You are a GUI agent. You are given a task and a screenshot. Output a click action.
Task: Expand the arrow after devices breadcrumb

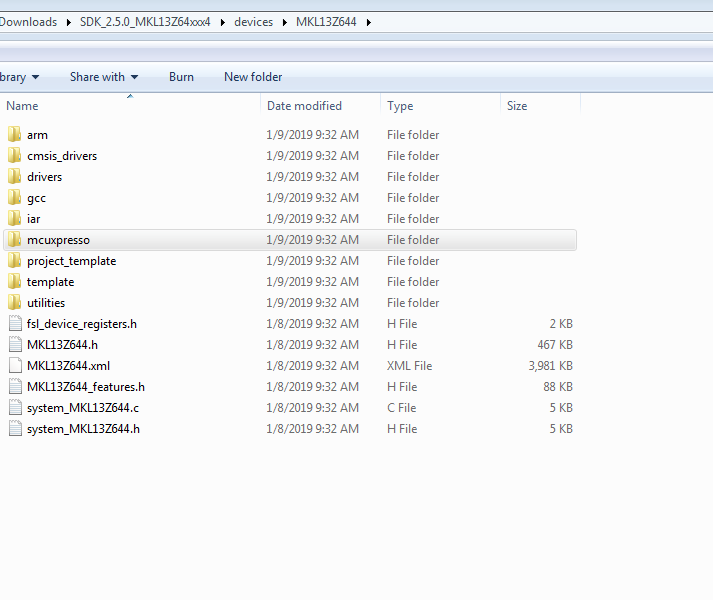click(x=285, y=22)
